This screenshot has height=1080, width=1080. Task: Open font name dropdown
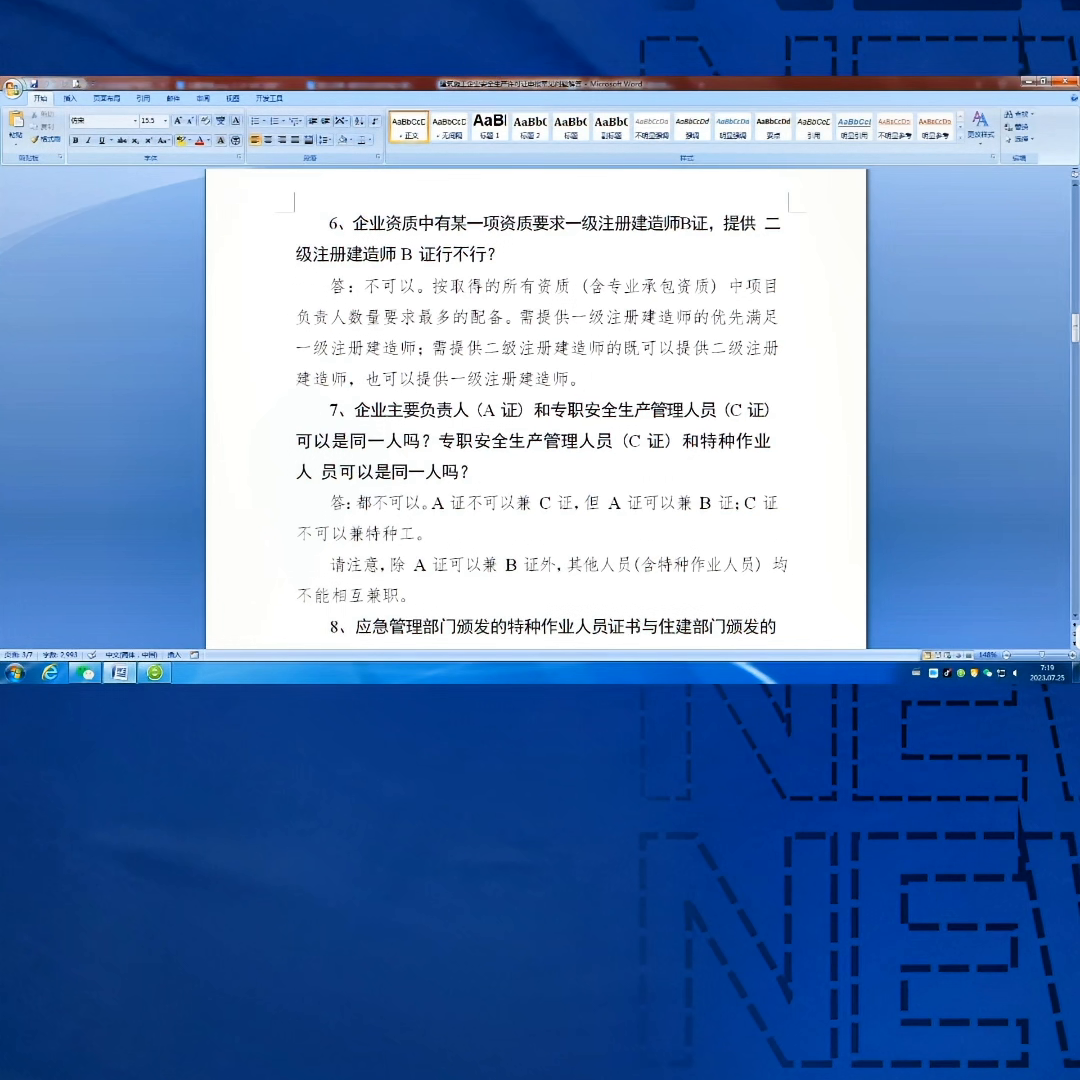(x=134, y=121)
